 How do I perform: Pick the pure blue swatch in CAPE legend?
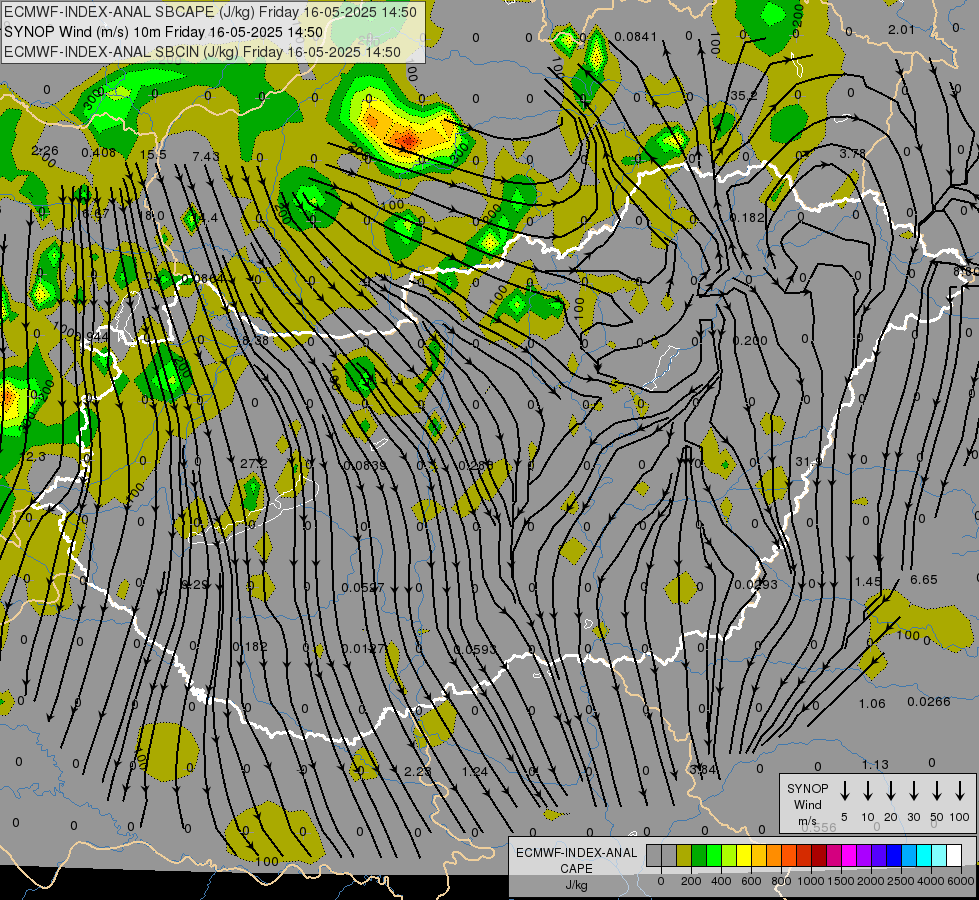coord(893,856)
